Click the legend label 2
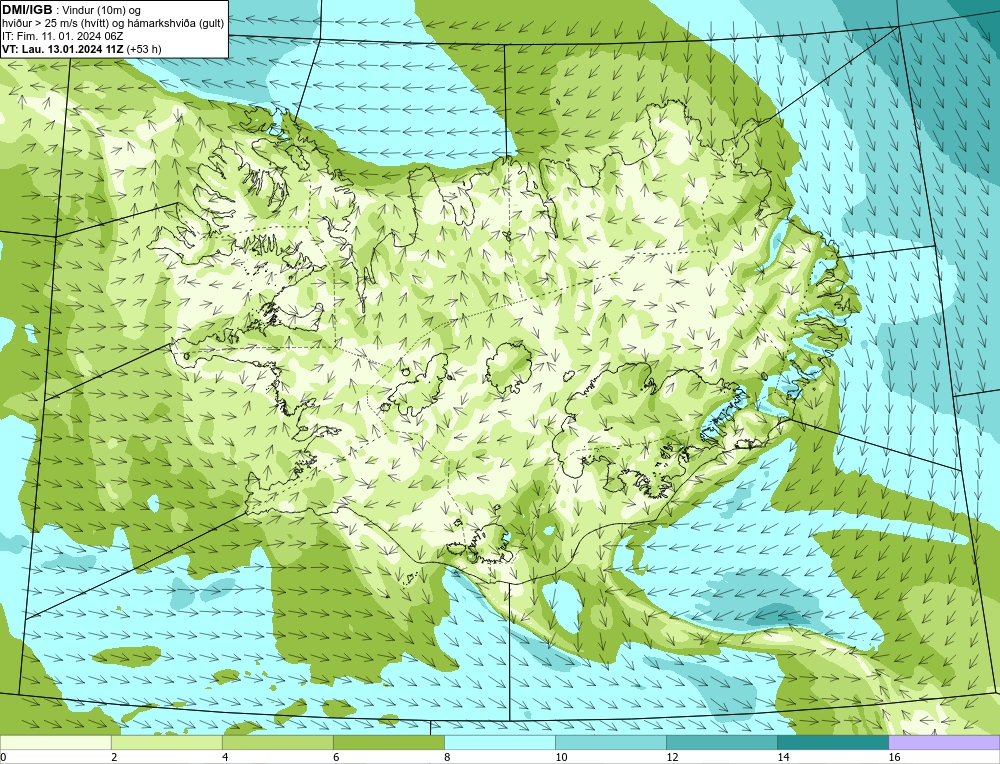Viewport: 1000px width, 764px height. coord(114,757)
